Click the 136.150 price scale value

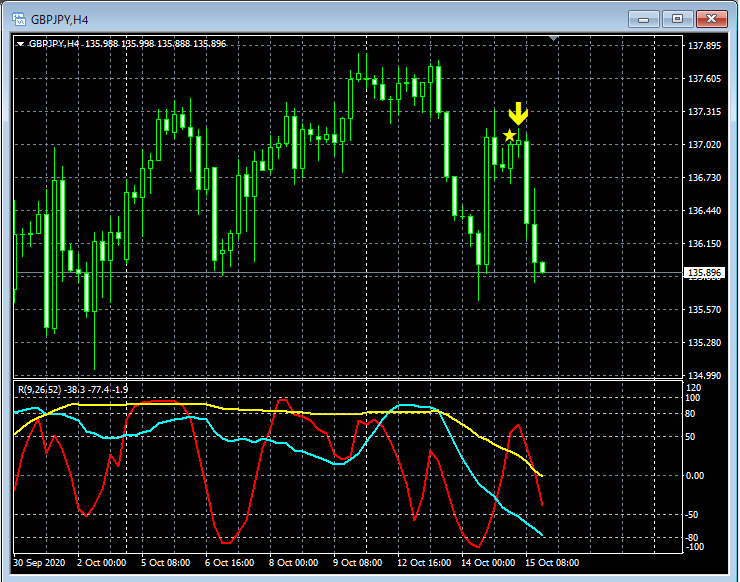(x=704, y=244)
